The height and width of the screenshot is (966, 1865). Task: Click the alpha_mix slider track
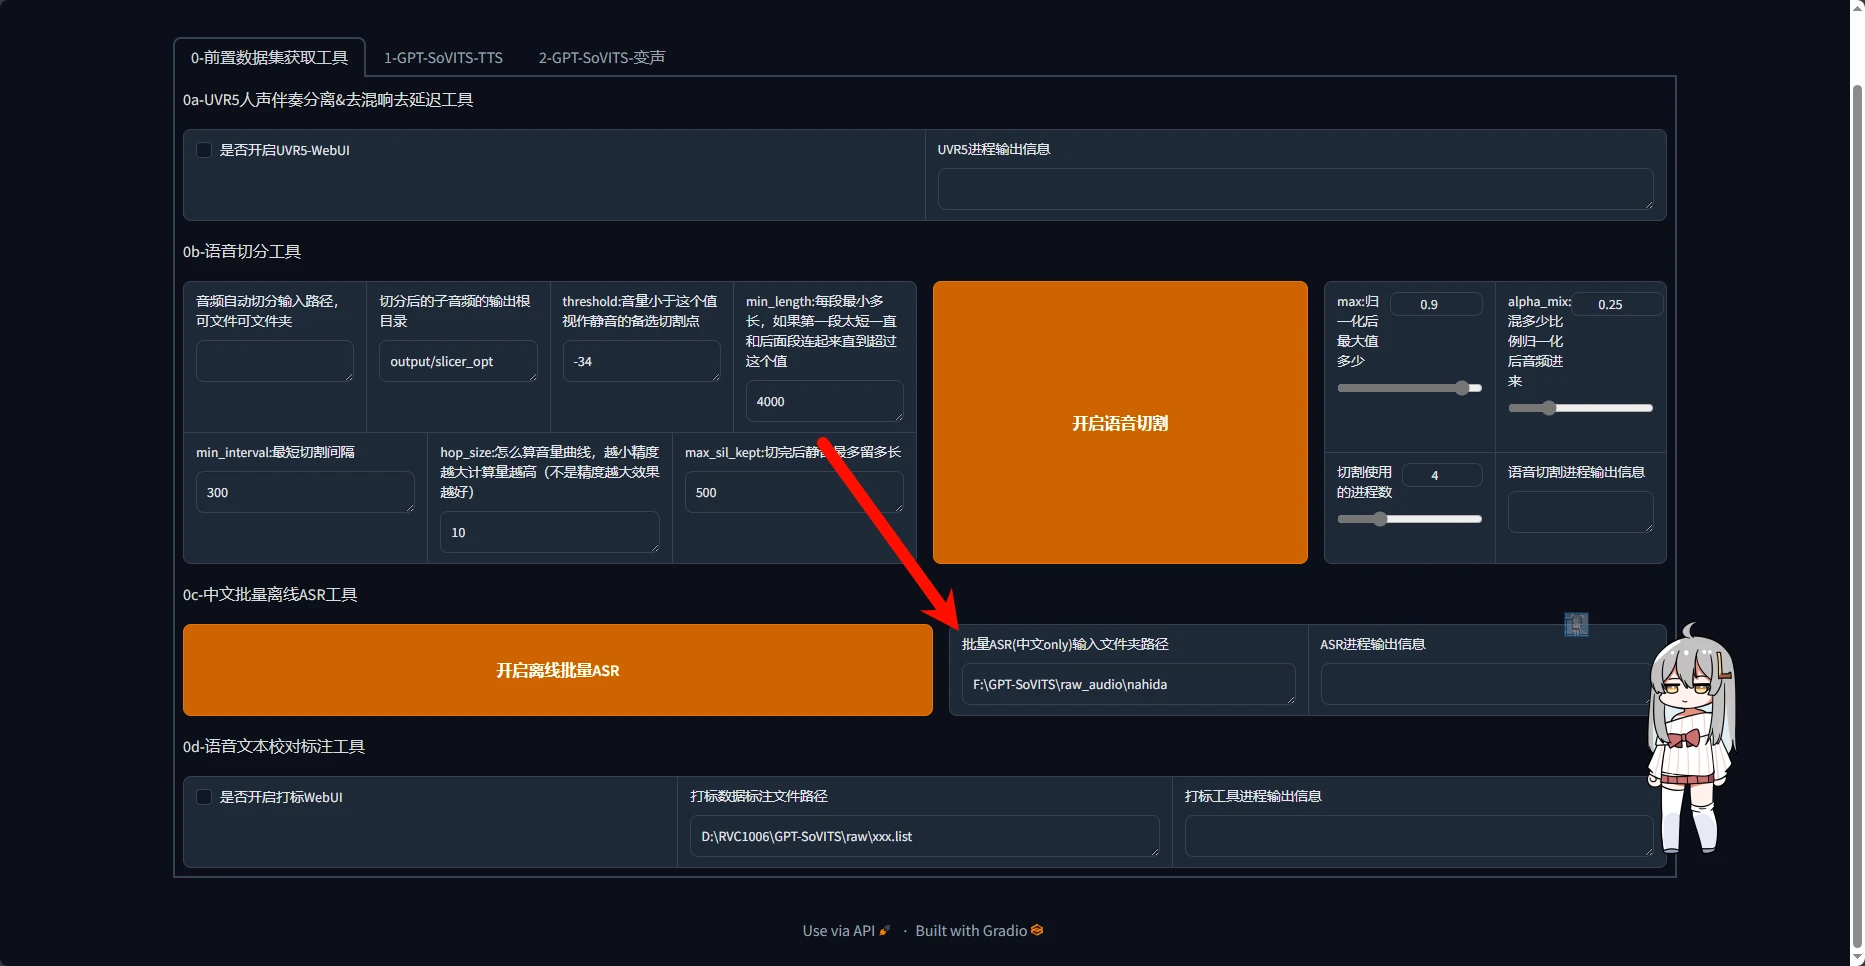click(x=1580, y=408)
